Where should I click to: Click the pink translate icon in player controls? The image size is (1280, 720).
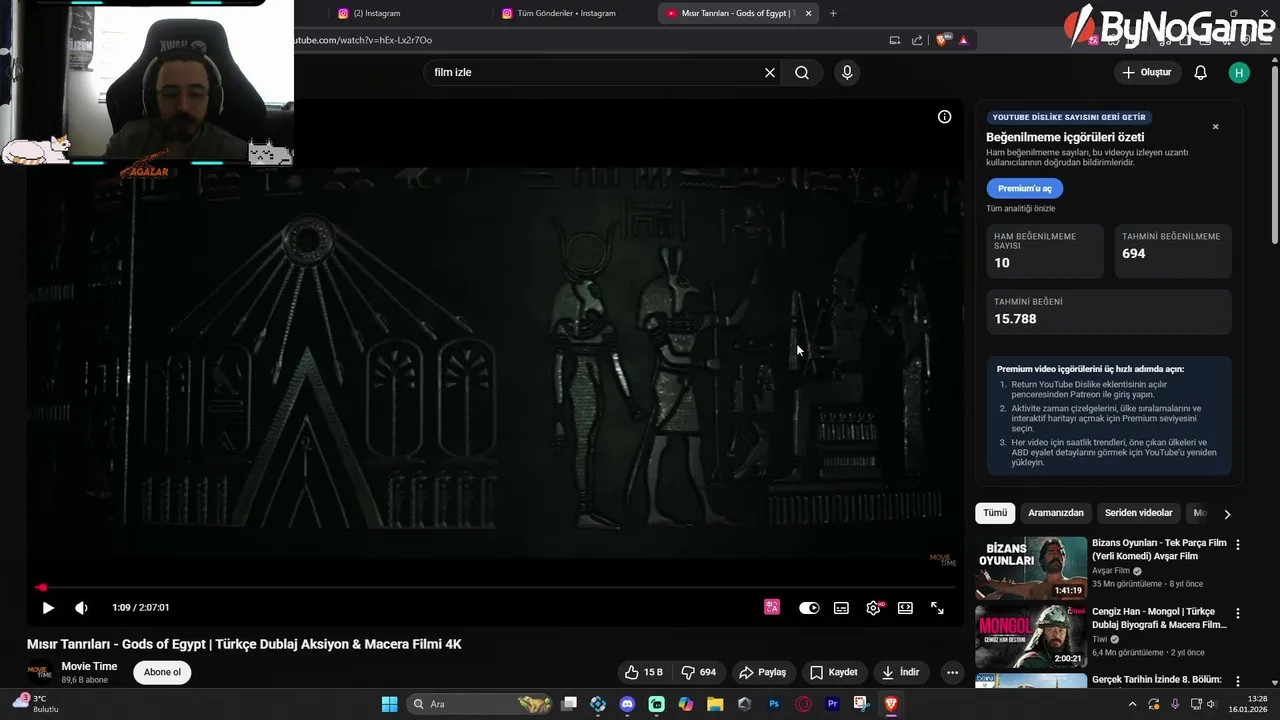[772, 607]
